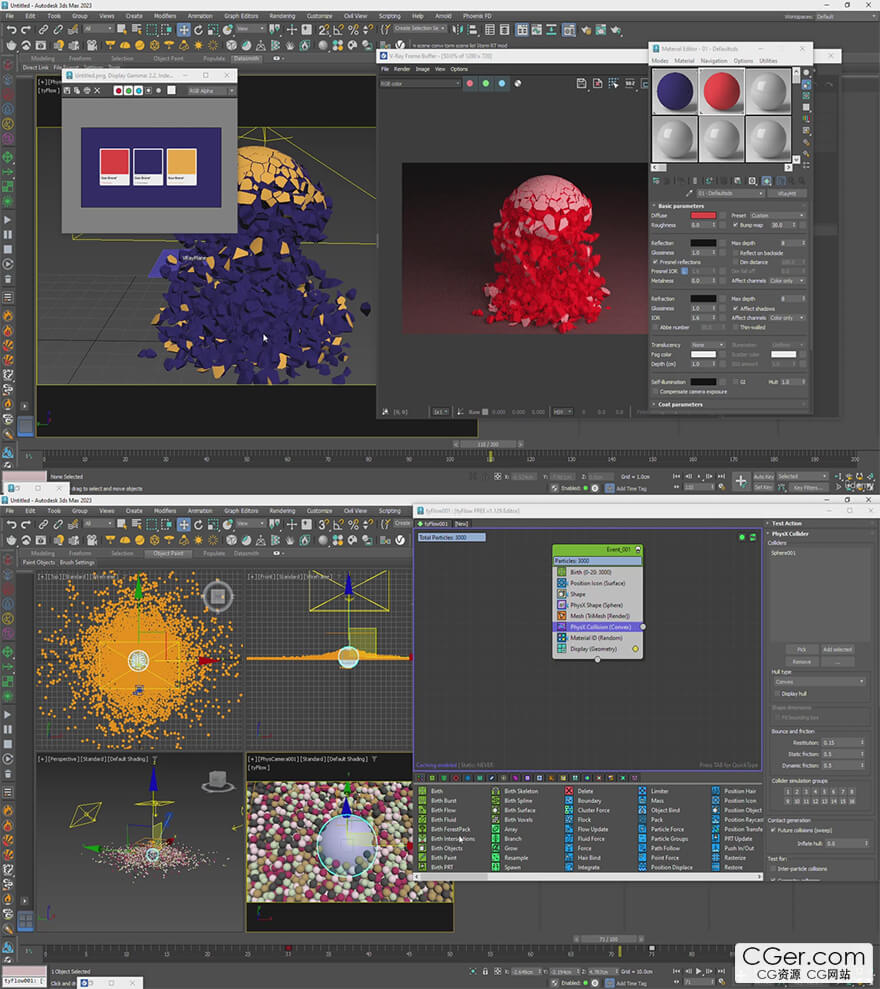Screen dimensions: 880x989
Task: Uncheck Future collisions (sweep) option
Action: (x=774, y=830)
